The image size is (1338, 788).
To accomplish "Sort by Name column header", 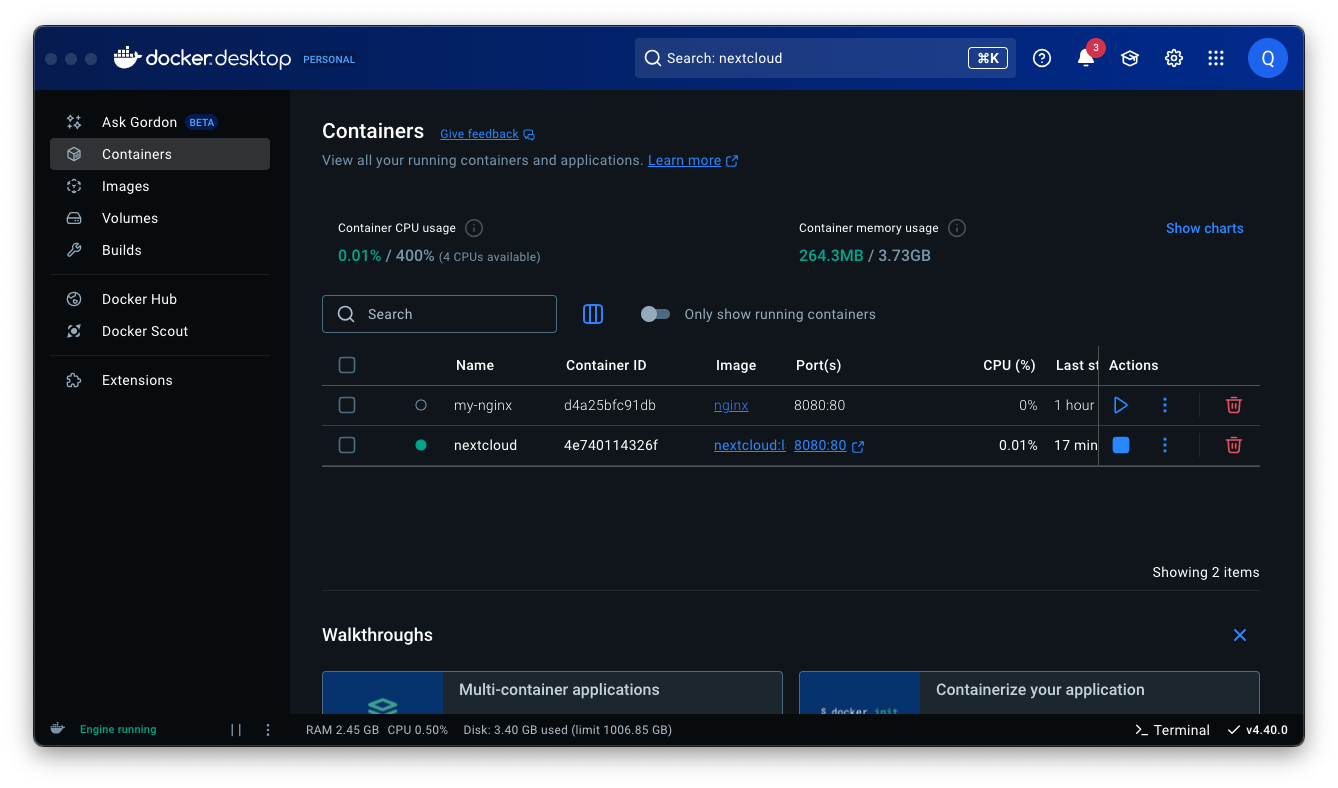I will tap(475, 365).
